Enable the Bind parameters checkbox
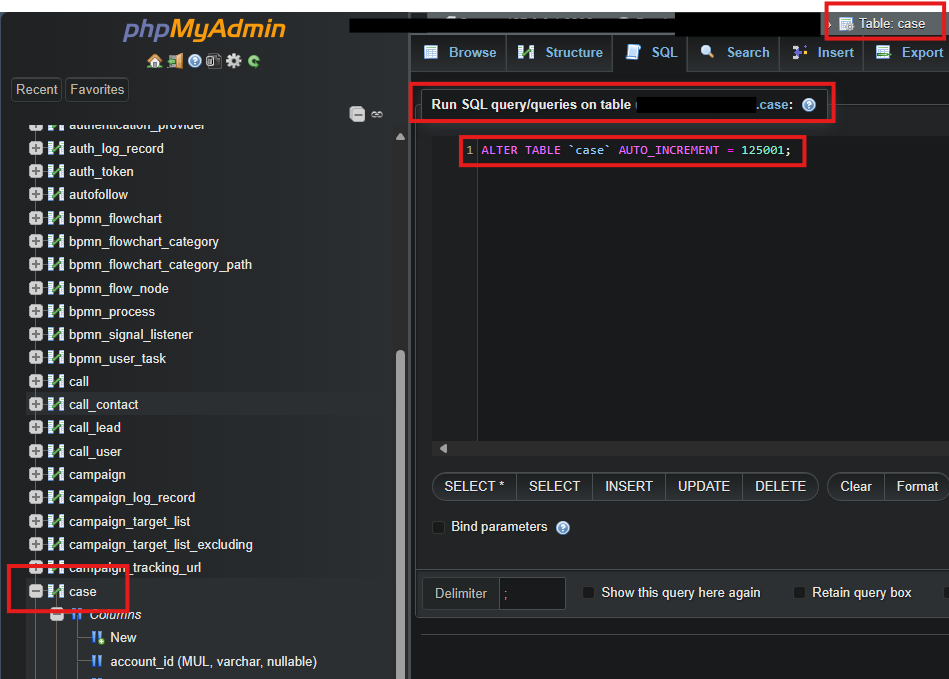949x679 pixels. click(438, 527)
